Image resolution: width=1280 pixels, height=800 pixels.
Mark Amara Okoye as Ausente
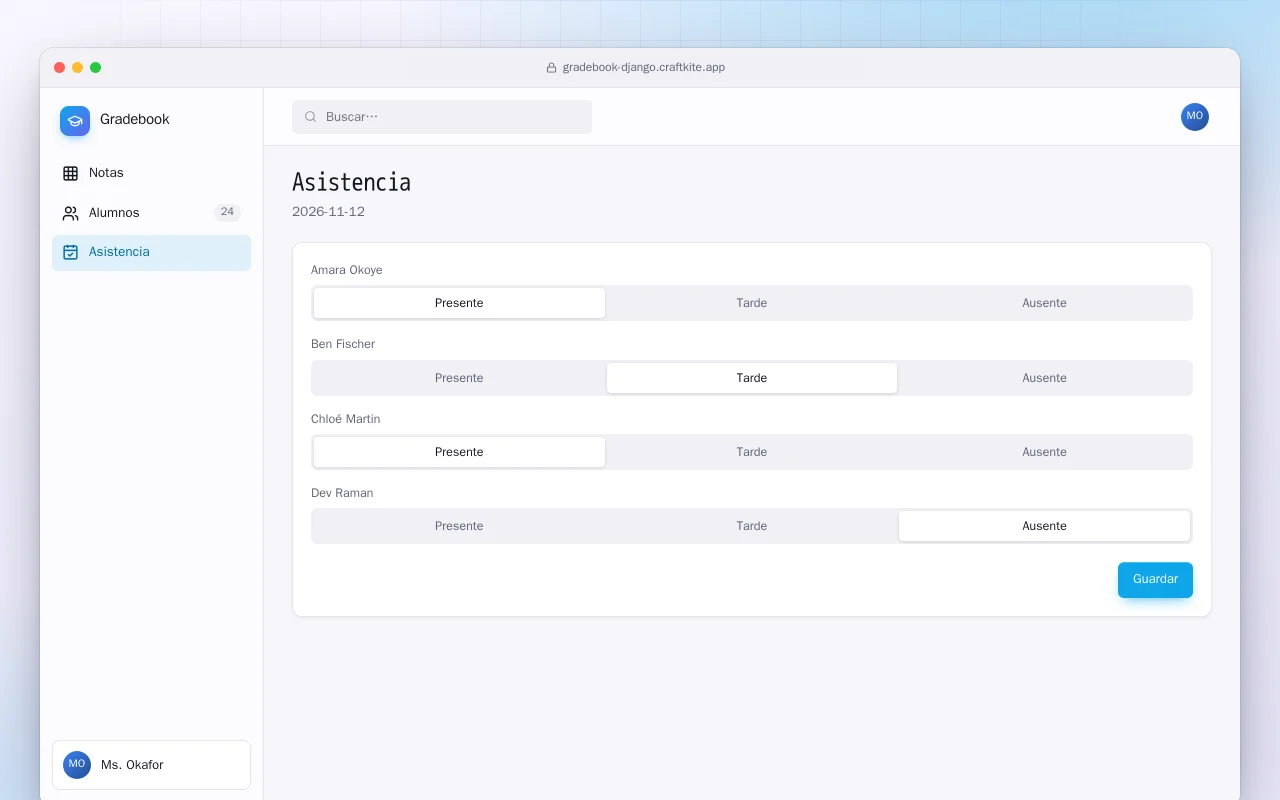point(1044,303)
